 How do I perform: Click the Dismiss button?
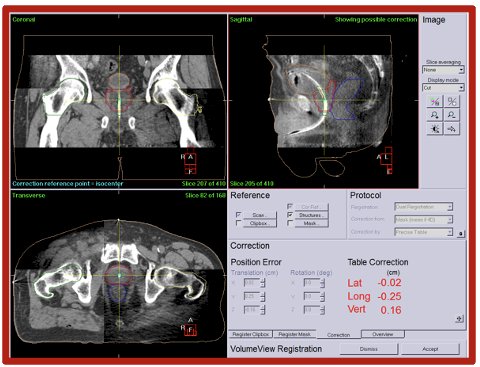point(369,349)
